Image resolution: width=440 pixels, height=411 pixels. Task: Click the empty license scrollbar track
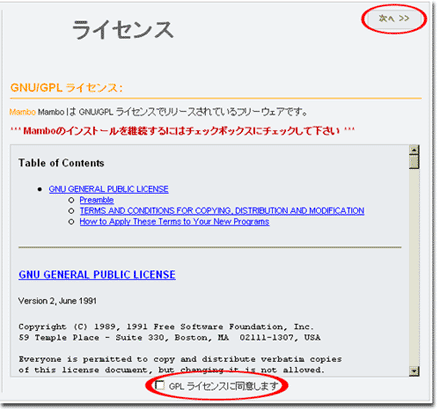(414, 267)
